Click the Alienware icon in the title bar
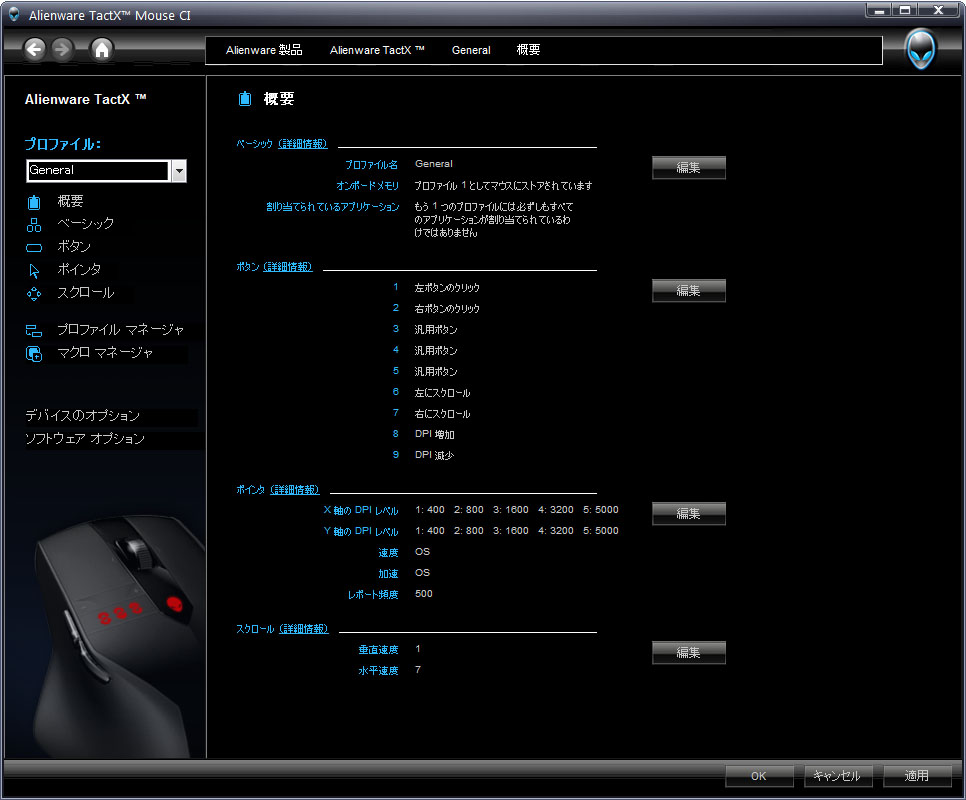The width and height of the screenshot is (966, 800). point(14,14)
